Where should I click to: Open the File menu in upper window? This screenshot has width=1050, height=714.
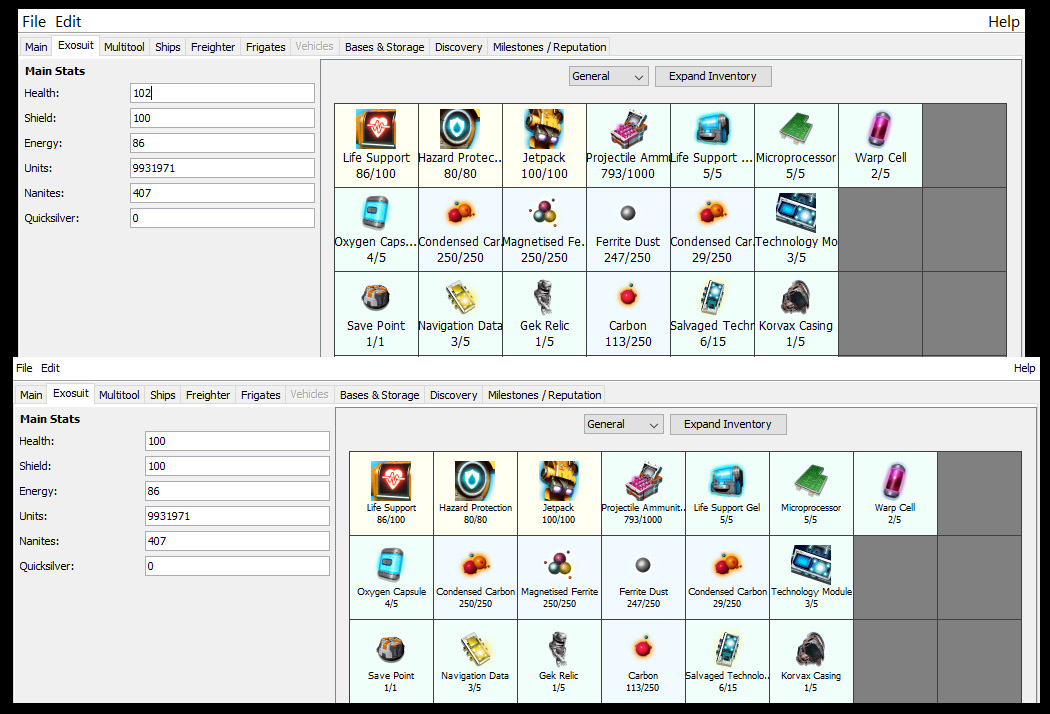[33, 21]
